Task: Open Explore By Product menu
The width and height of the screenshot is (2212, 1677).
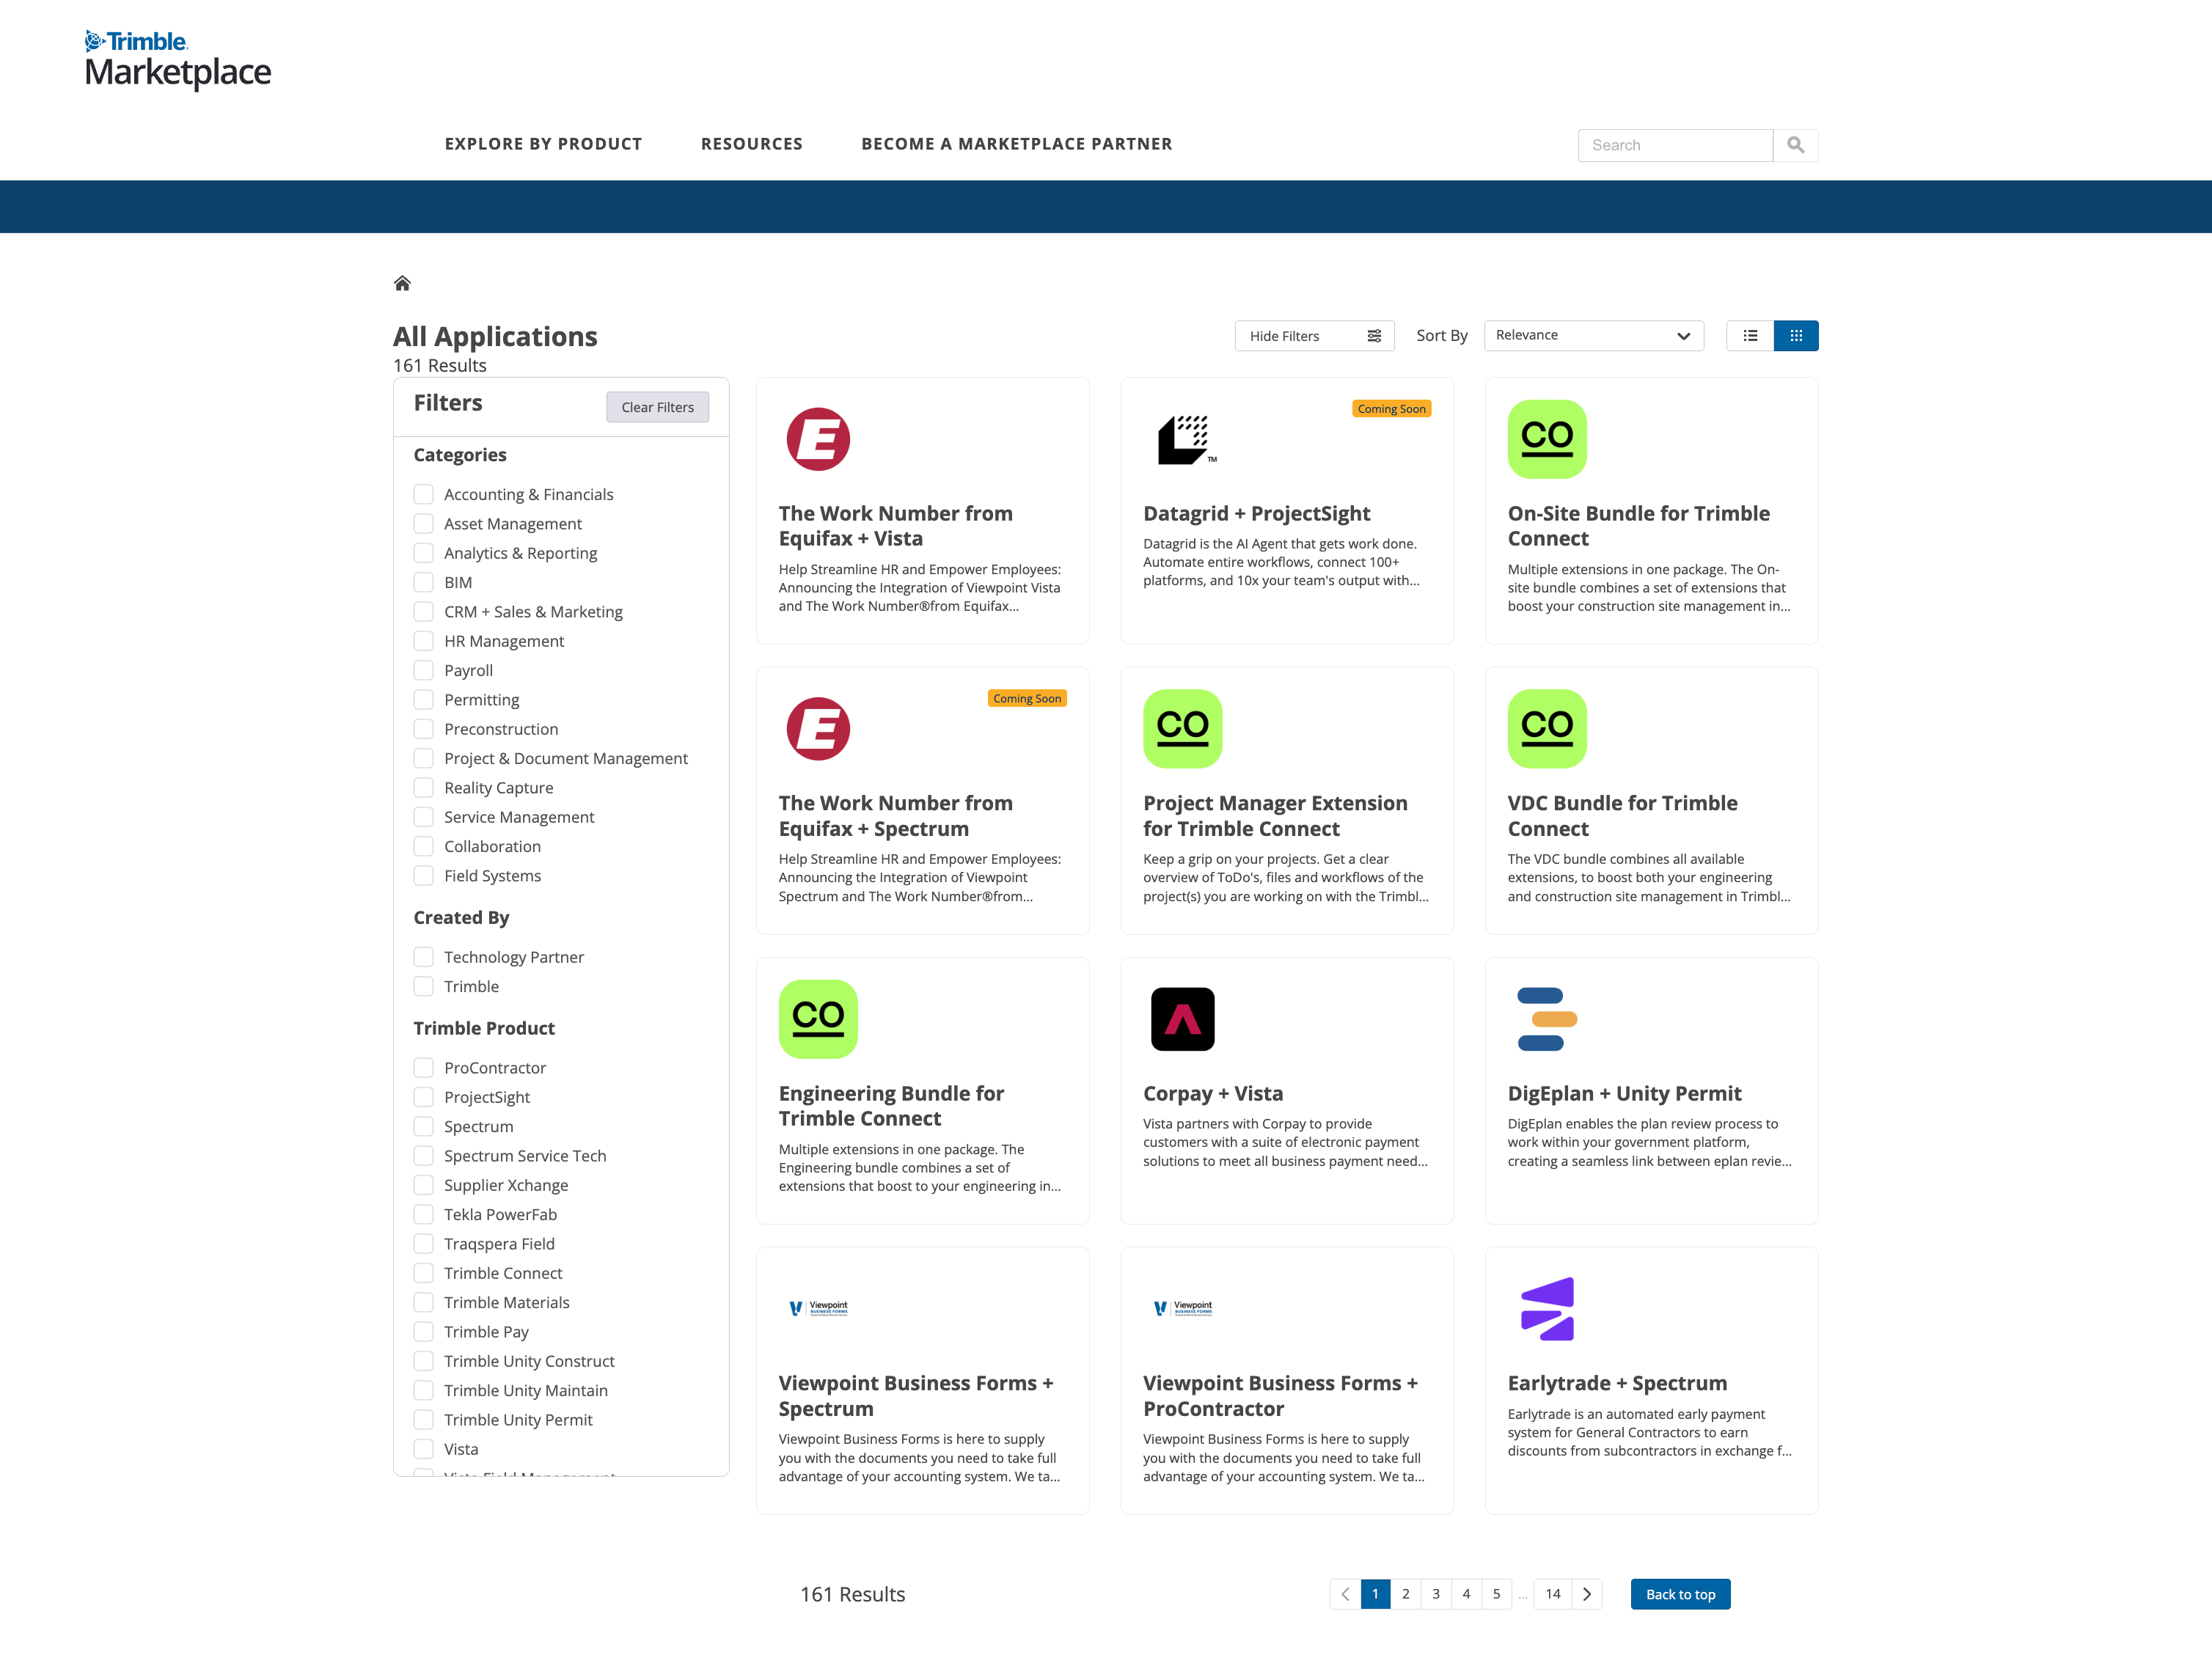Action: [543, 144]
